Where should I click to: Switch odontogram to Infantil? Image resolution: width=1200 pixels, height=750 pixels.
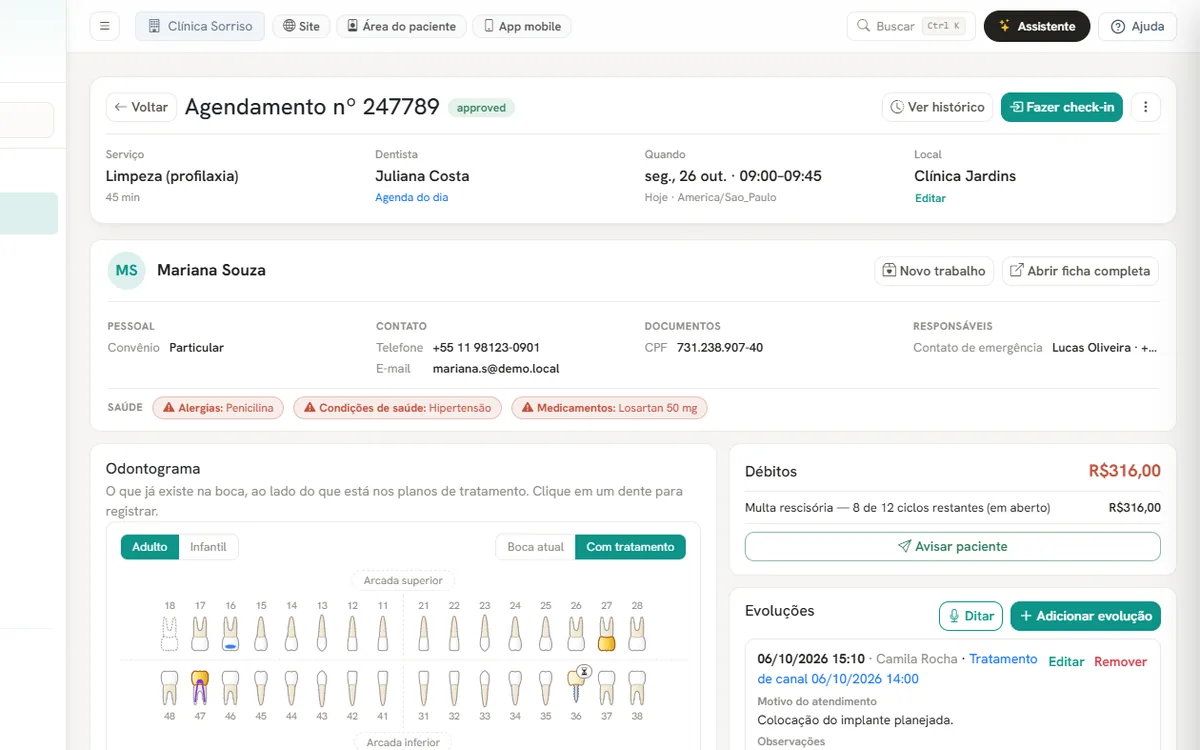pyautogui.click(x=208, y=547)
